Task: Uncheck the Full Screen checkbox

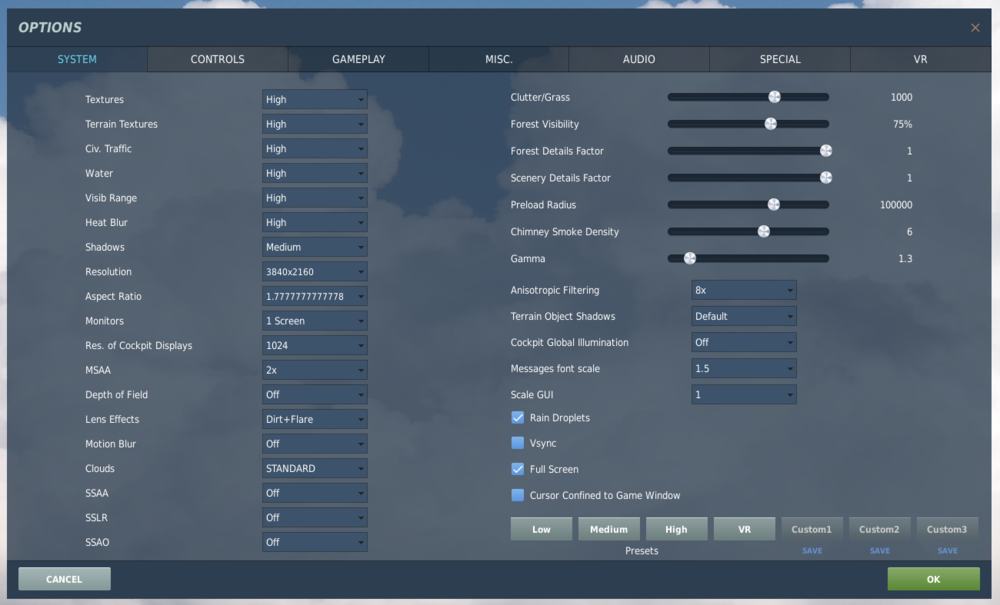Action: coord(517,469)
